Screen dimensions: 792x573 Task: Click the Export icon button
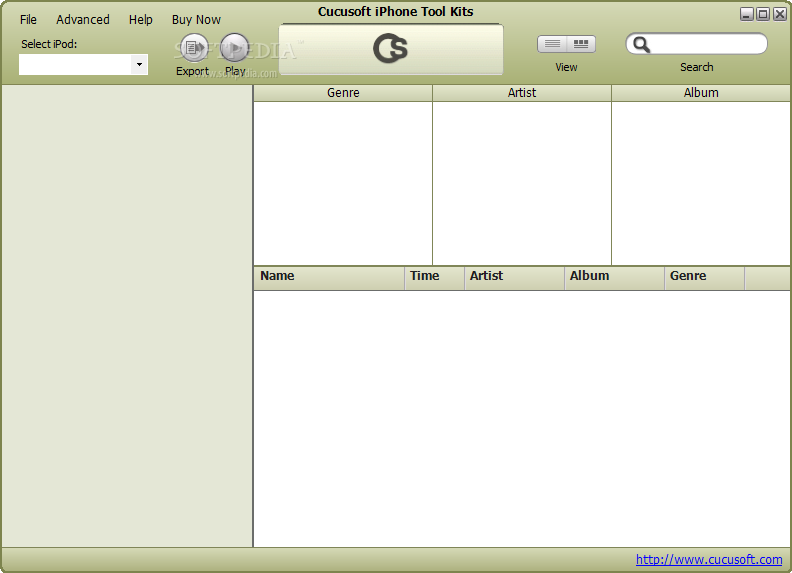(x=194, y=48)
